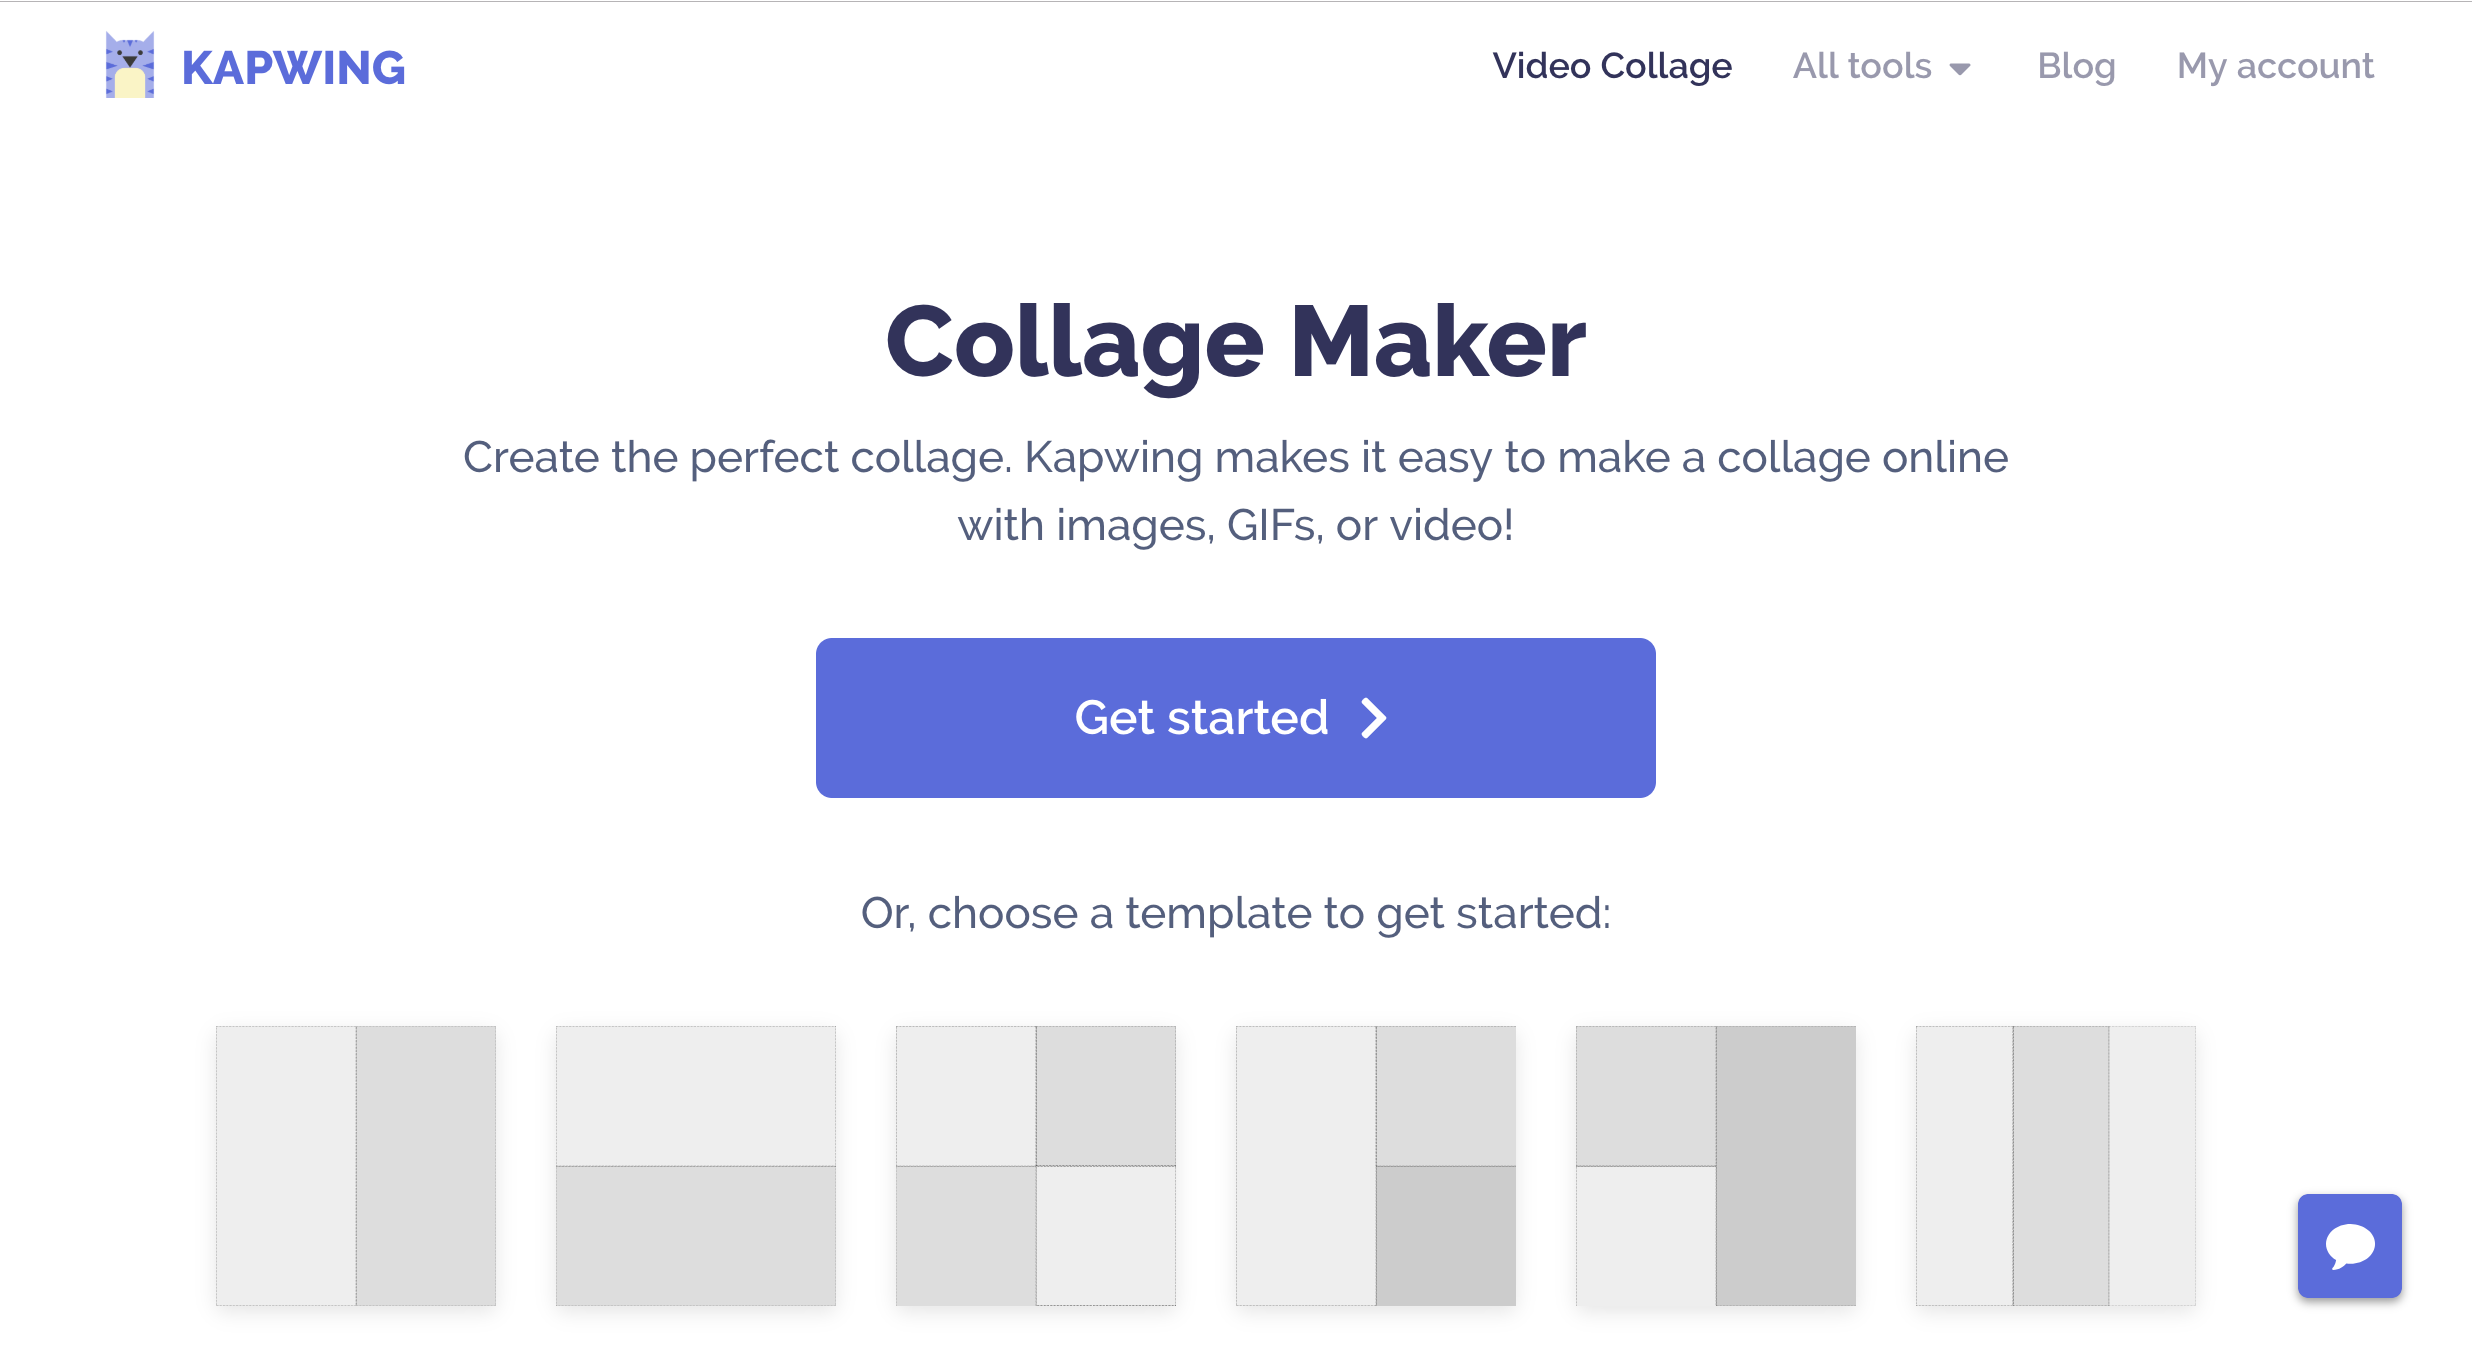Pick the three vertical columns template

(x=2056, y=1166)
